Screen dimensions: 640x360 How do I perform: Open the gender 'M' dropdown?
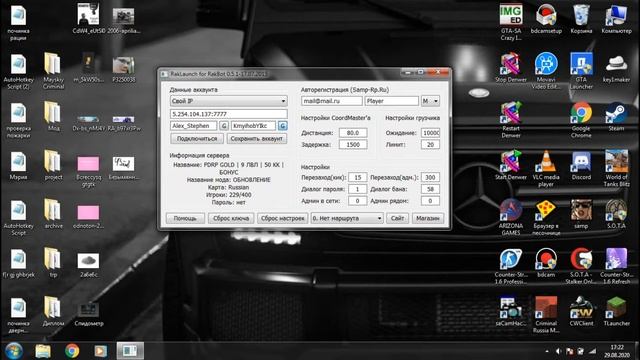pos(430,101)
